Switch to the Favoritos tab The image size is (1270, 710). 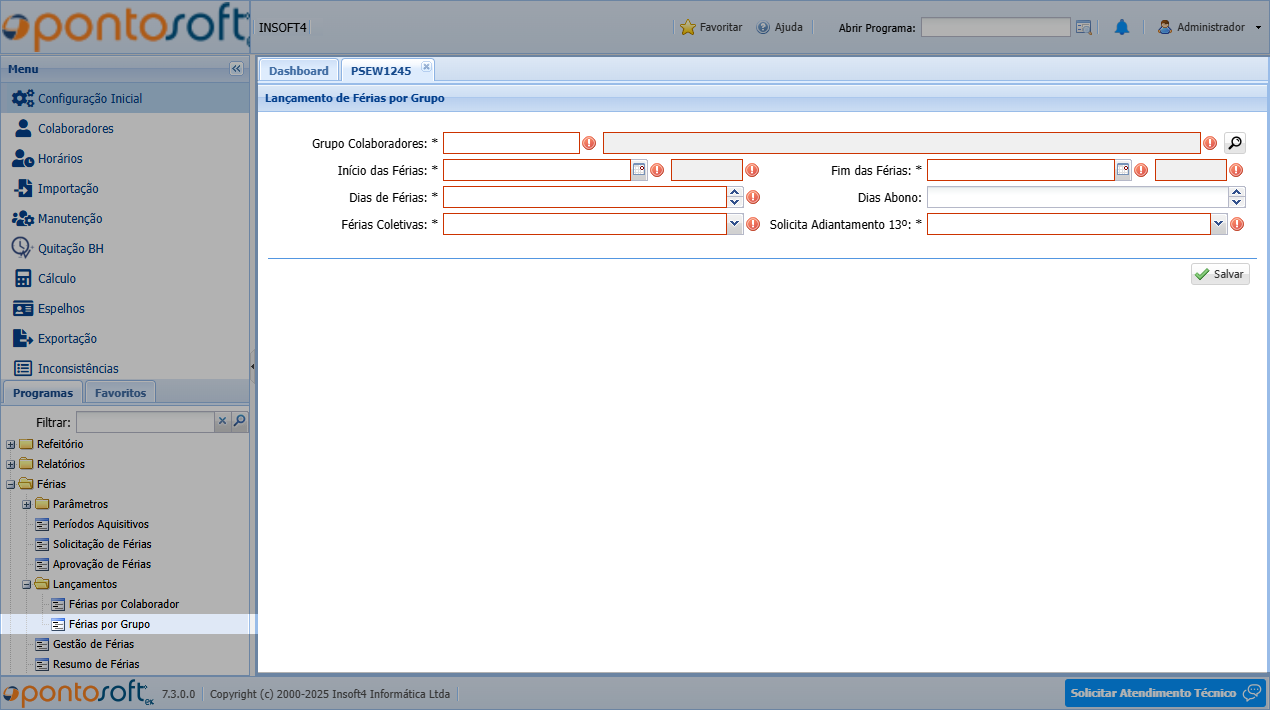point(120,393)
